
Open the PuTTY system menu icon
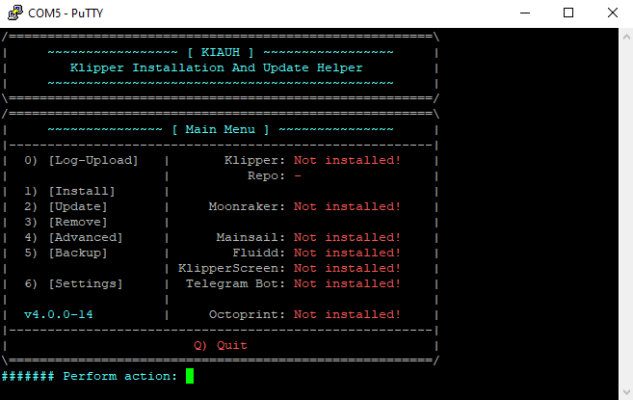point(15,13)
